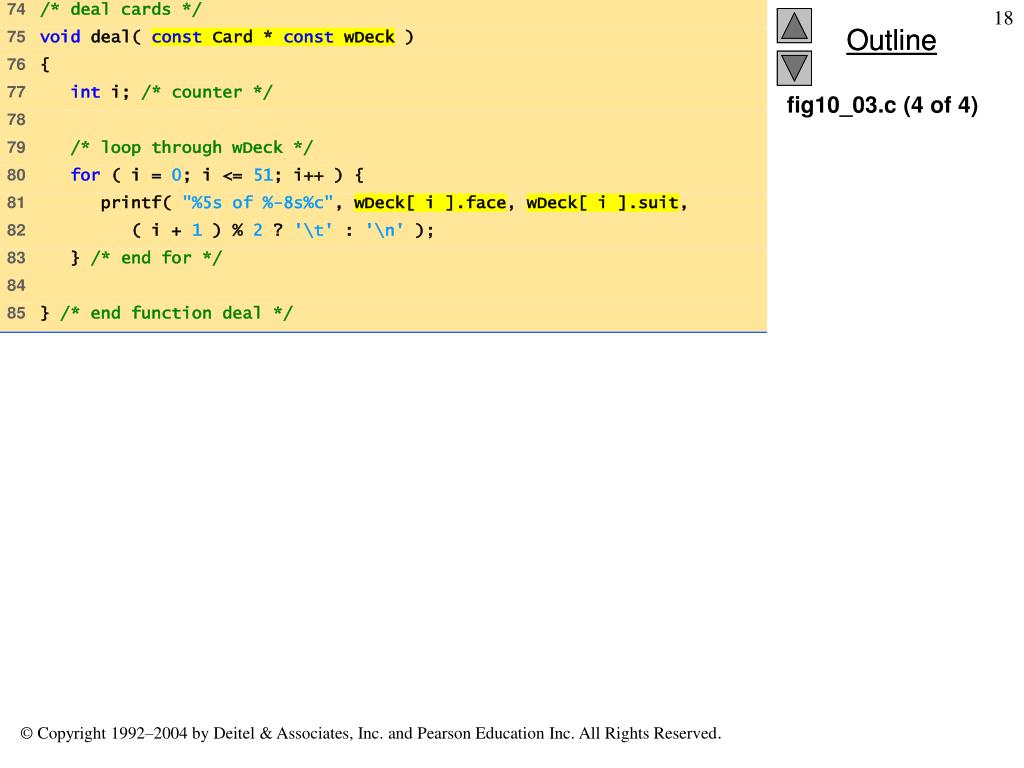Click line number 85
1024x768 pixels.
pyautogui.click(x=16, y=313)
